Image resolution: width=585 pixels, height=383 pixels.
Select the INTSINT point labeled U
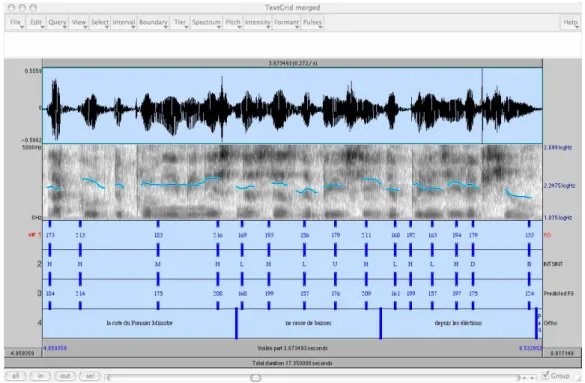tap(335, 264)
